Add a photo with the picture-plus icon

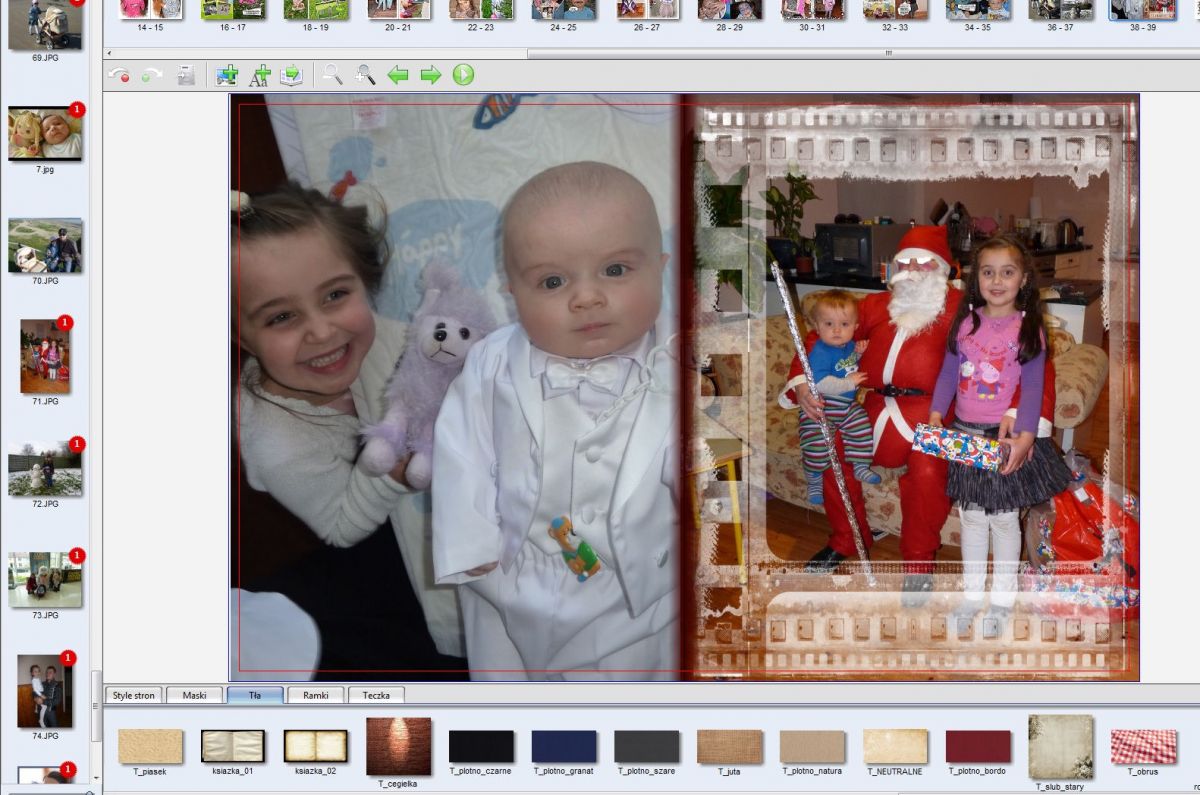tap(227, 75)
